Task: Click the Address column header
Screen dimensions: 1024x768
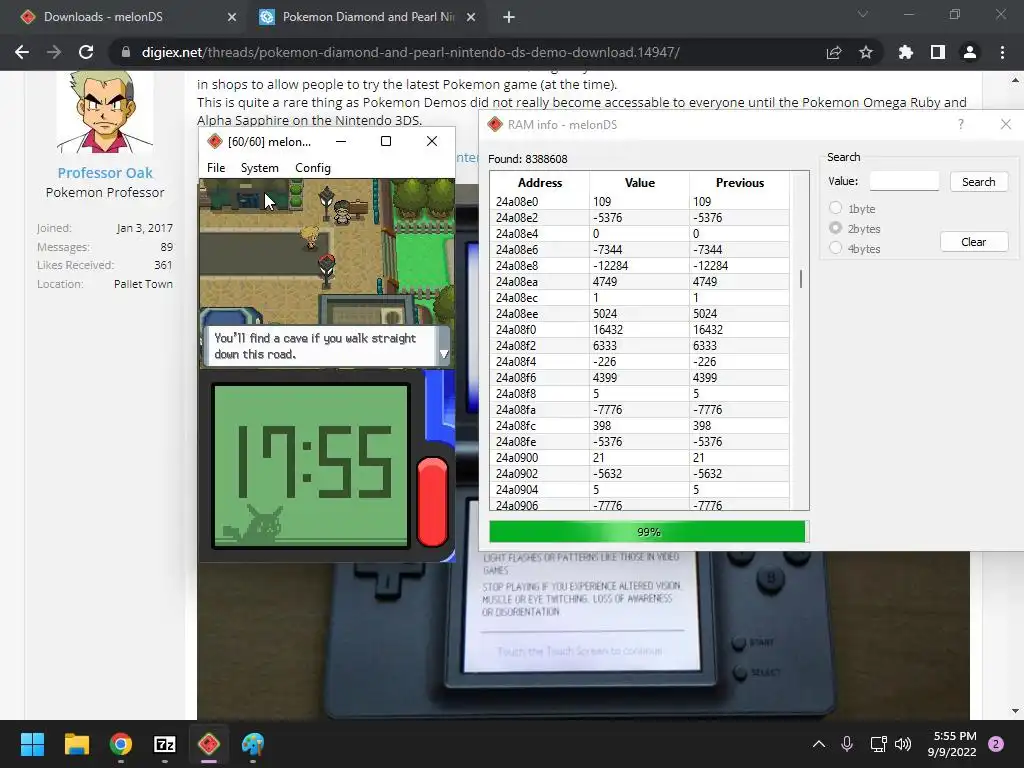Action: click(x=539, y=183)
